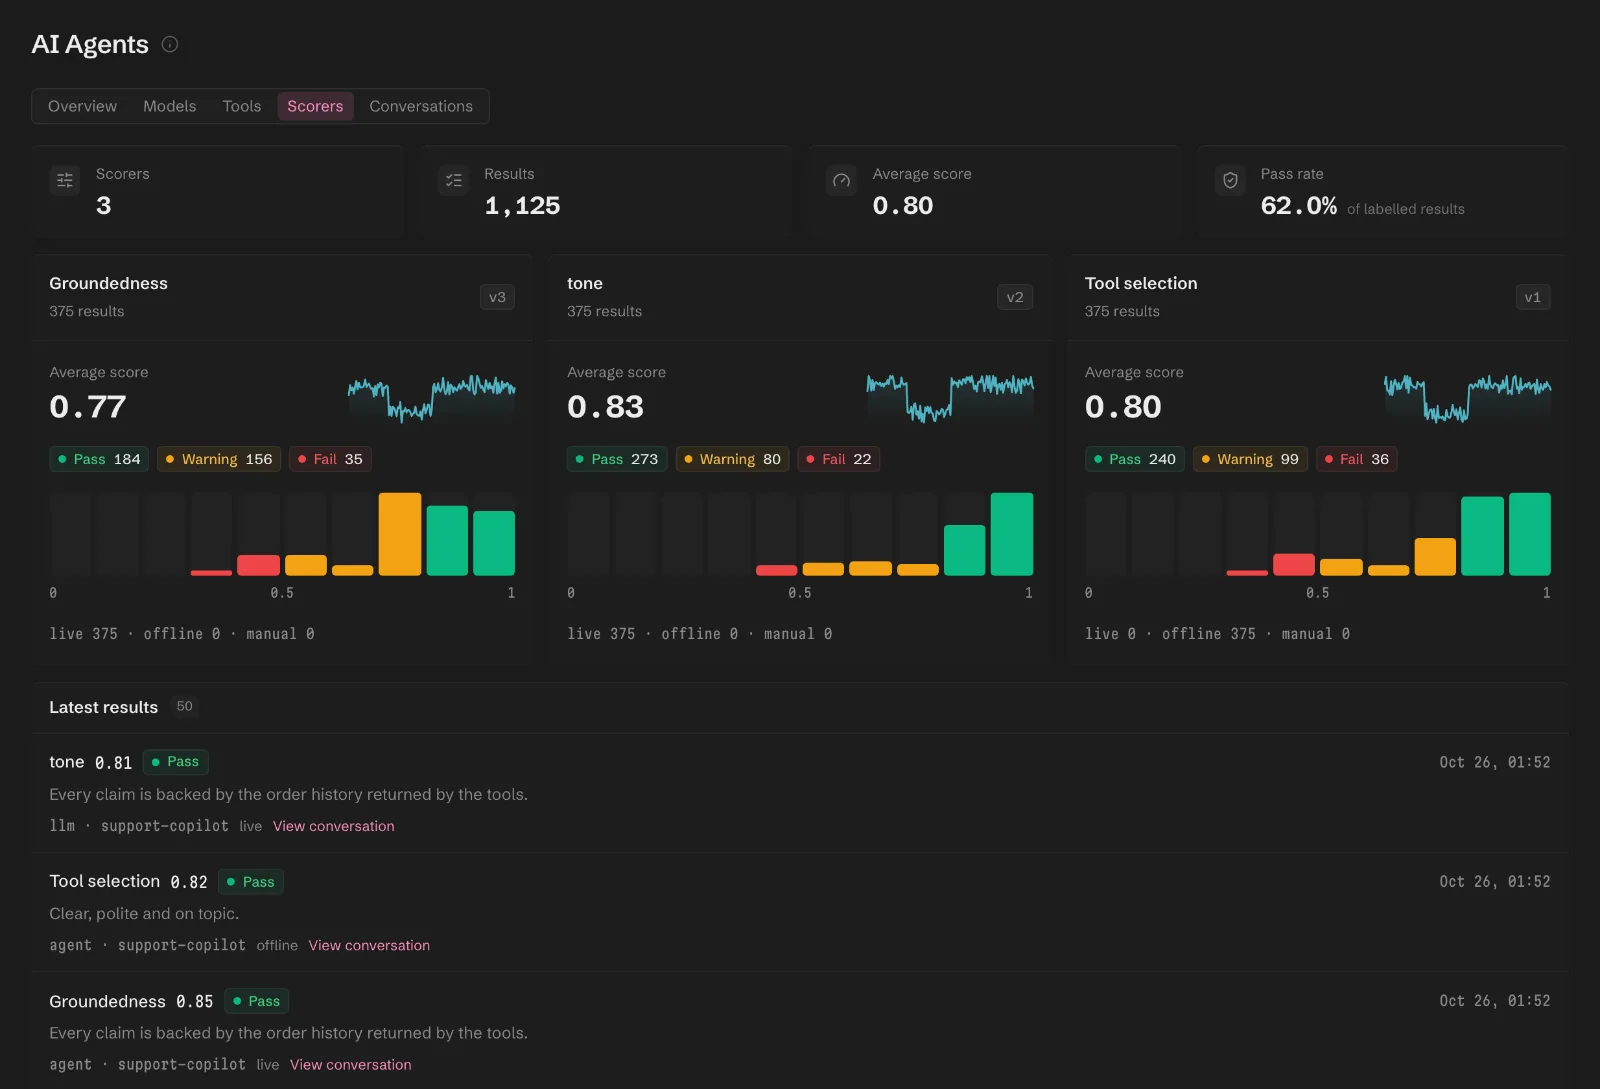Click Pass badge on Groundedness 0.85 result
1600x1089 pixels.
tap(257, 1001)
